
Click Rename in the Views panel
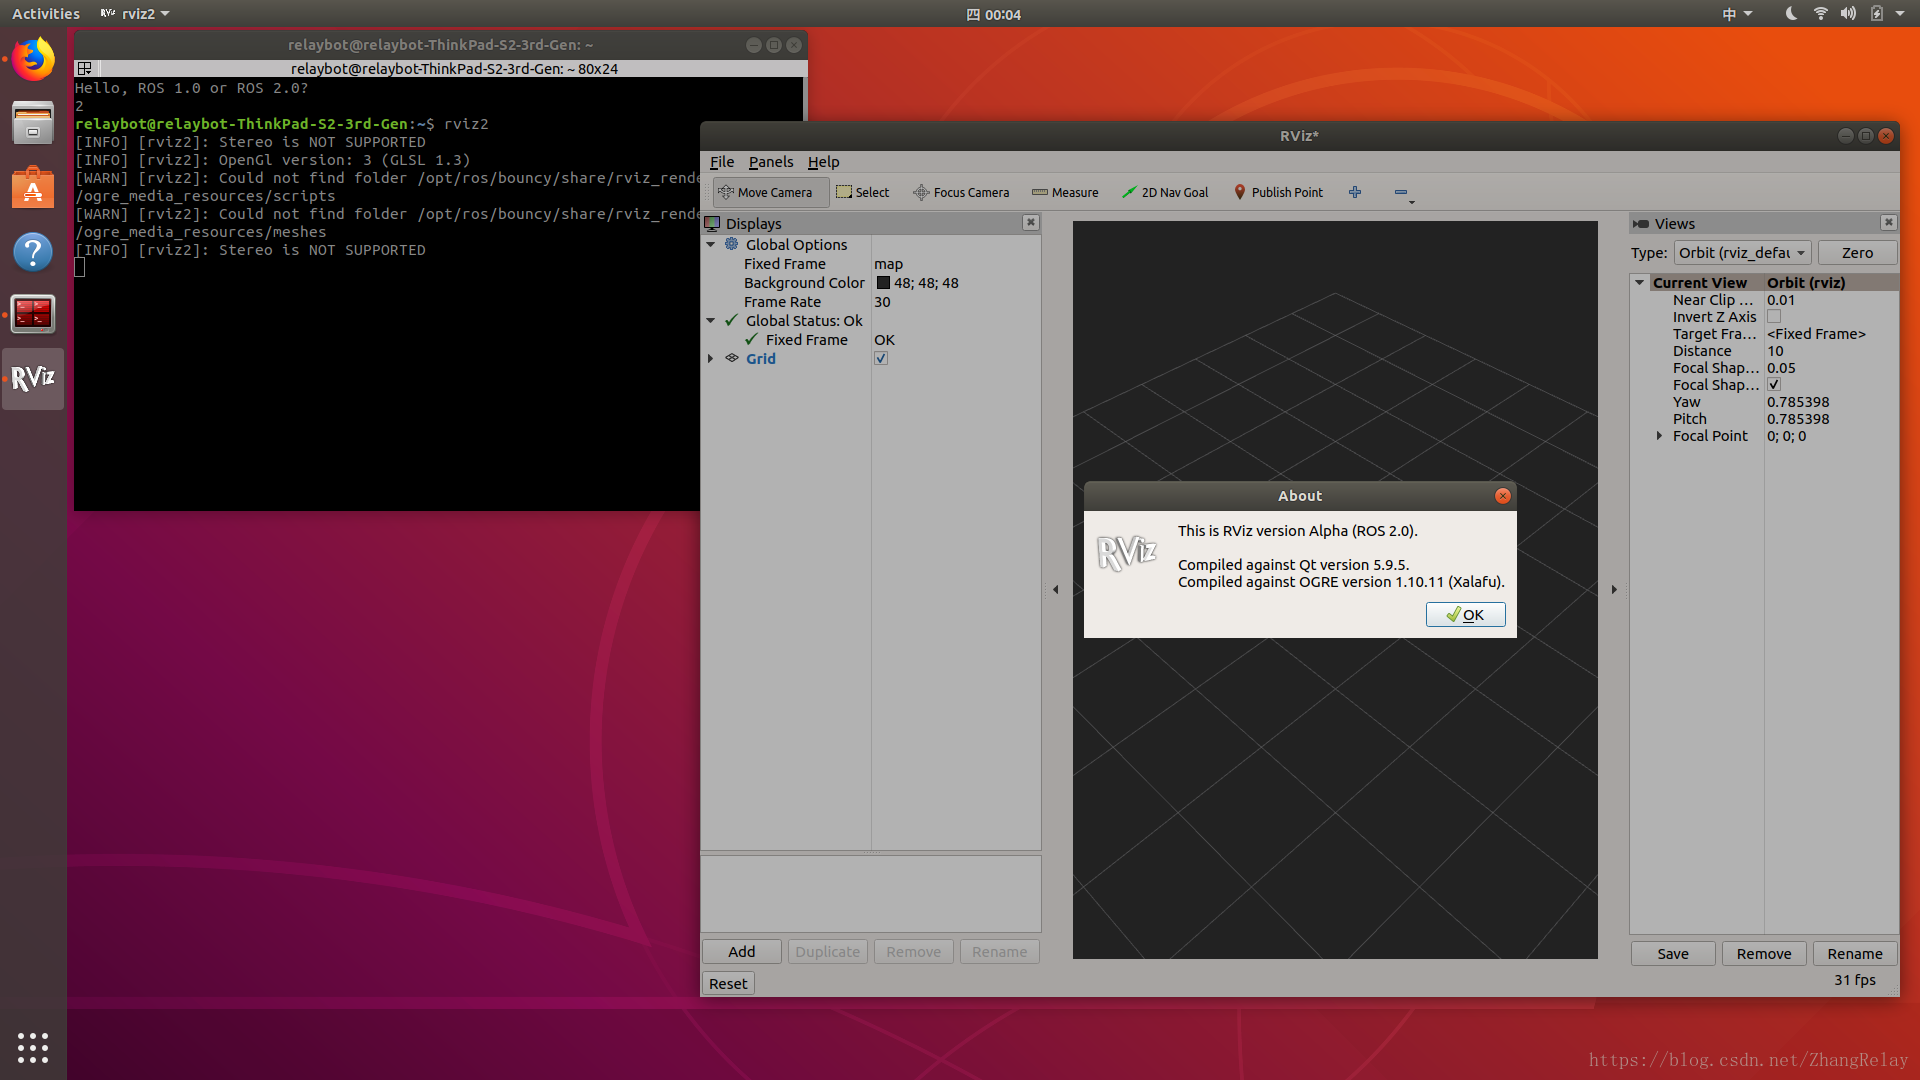[1855, 953]
